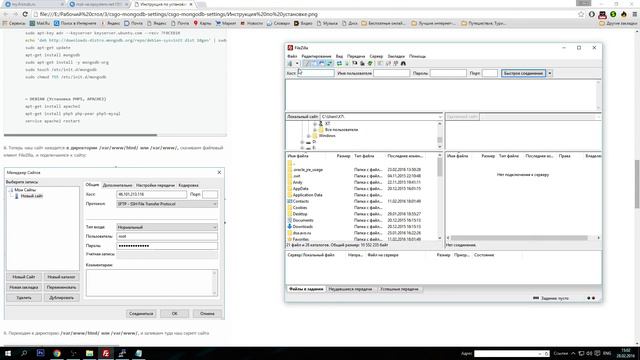Viewport: 640px width, 360px height.
Task: Open the FileZilla Site Manager icon
Action: (x=290, y=63)
